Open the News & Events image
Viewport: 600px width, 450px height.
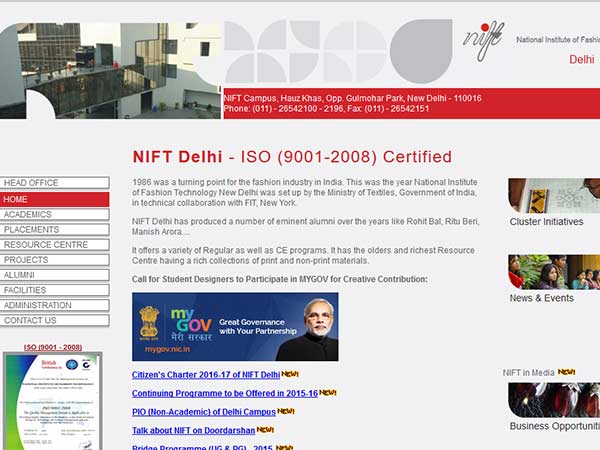coord(553,272)
